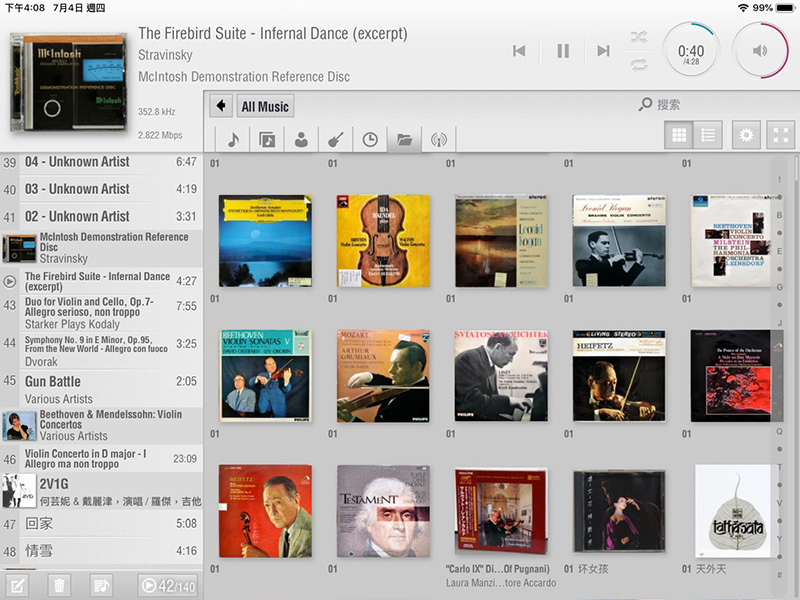
Task: Click the 42/140 now playing button
Action: (x=167, y=586)
